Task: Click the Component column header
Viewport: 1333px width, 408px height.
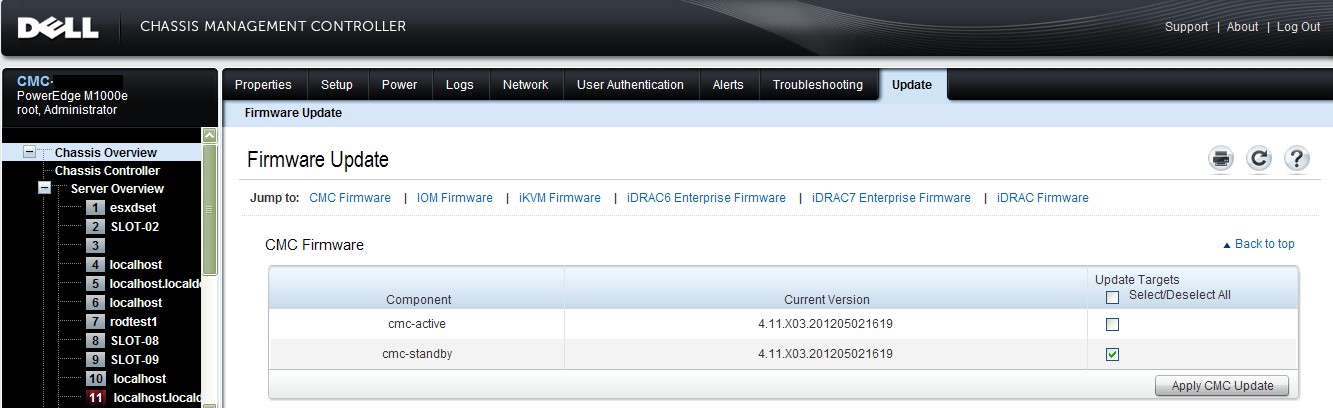Action: [x=419, y=300]
